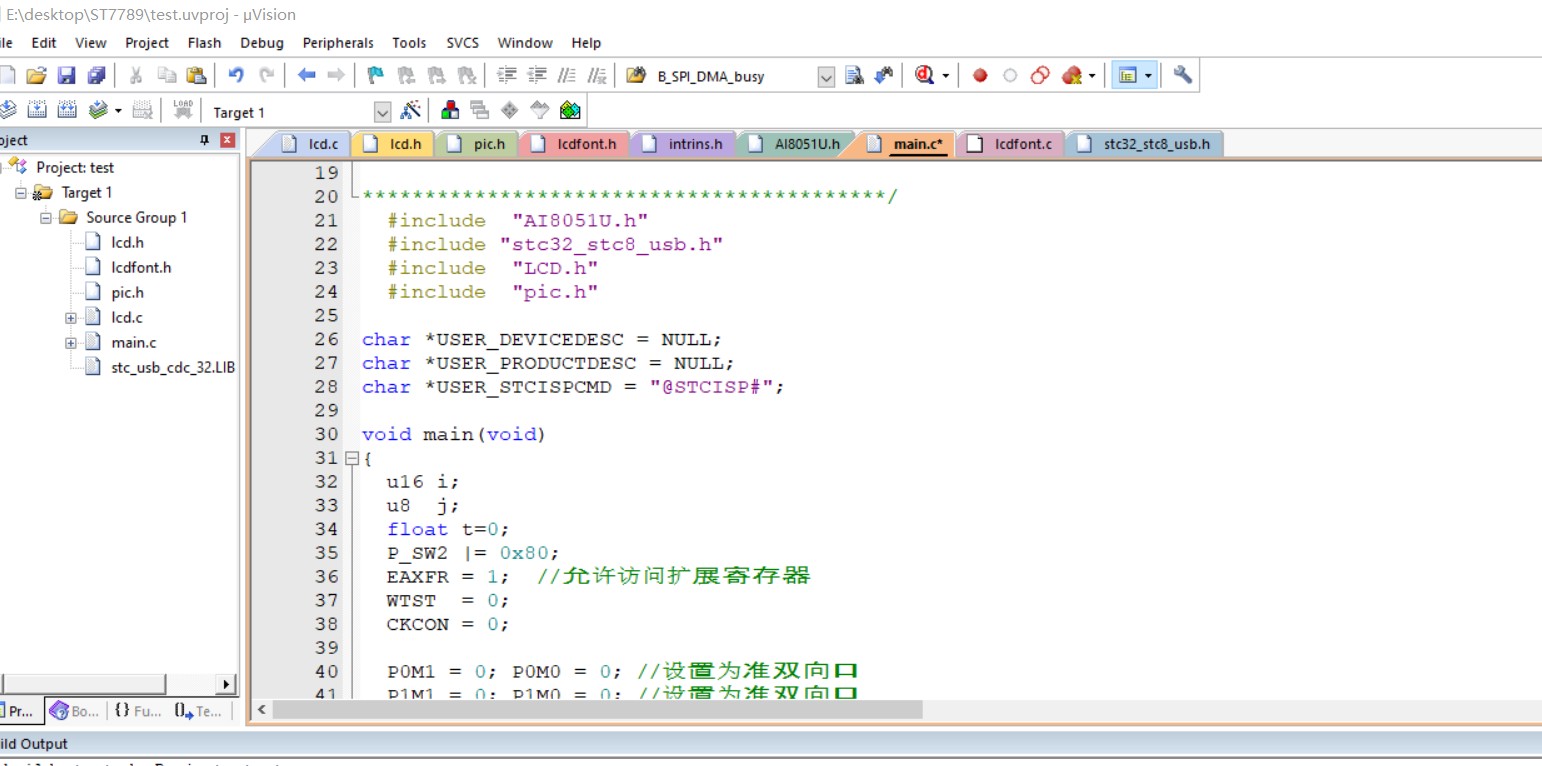Switch to the Templates panel tab
Viewport: 1542px width, 766px height.
coord(197,711)
